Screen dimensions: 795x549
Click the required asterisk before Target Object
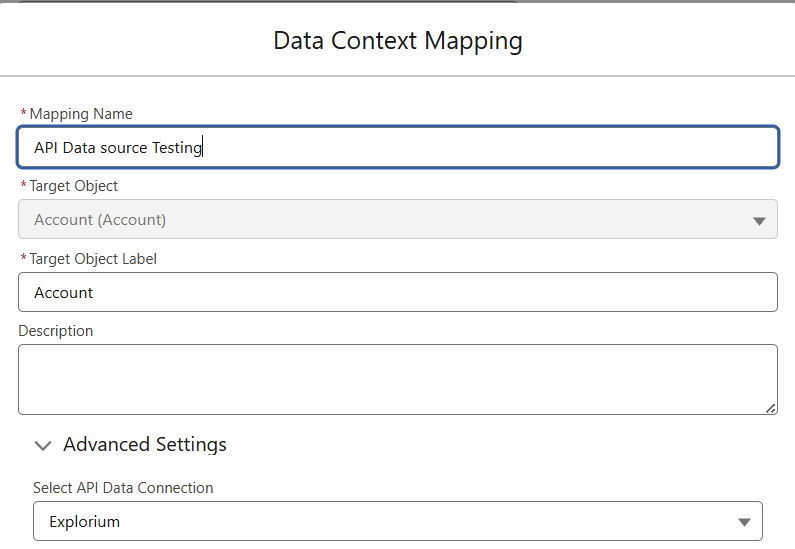point(23,186)
